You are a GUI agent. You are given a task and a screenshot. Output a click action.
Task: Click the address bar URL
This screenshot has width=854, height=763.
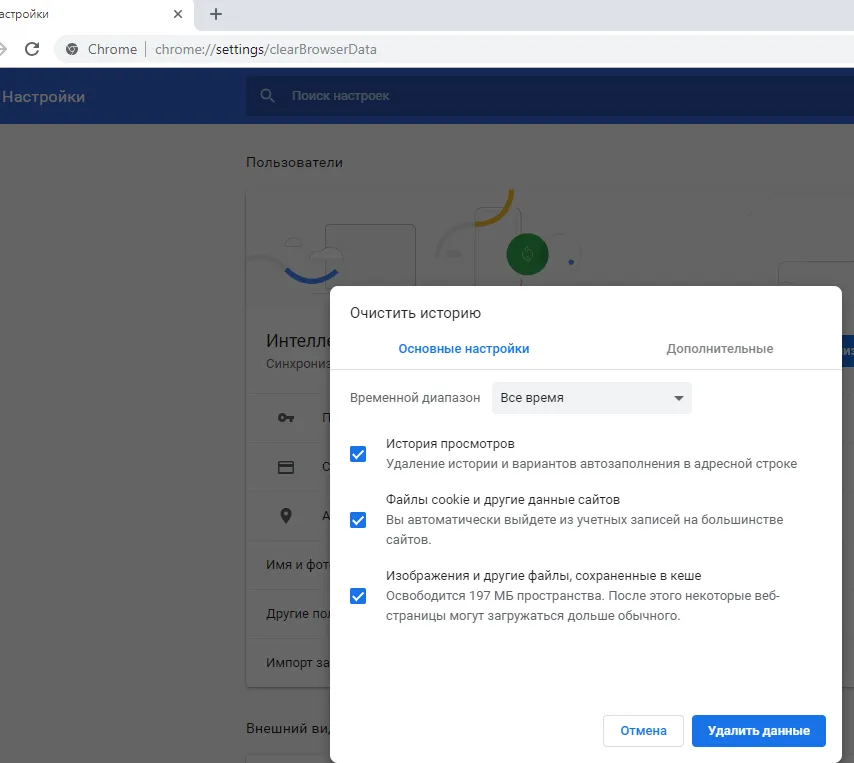point(266,49)
